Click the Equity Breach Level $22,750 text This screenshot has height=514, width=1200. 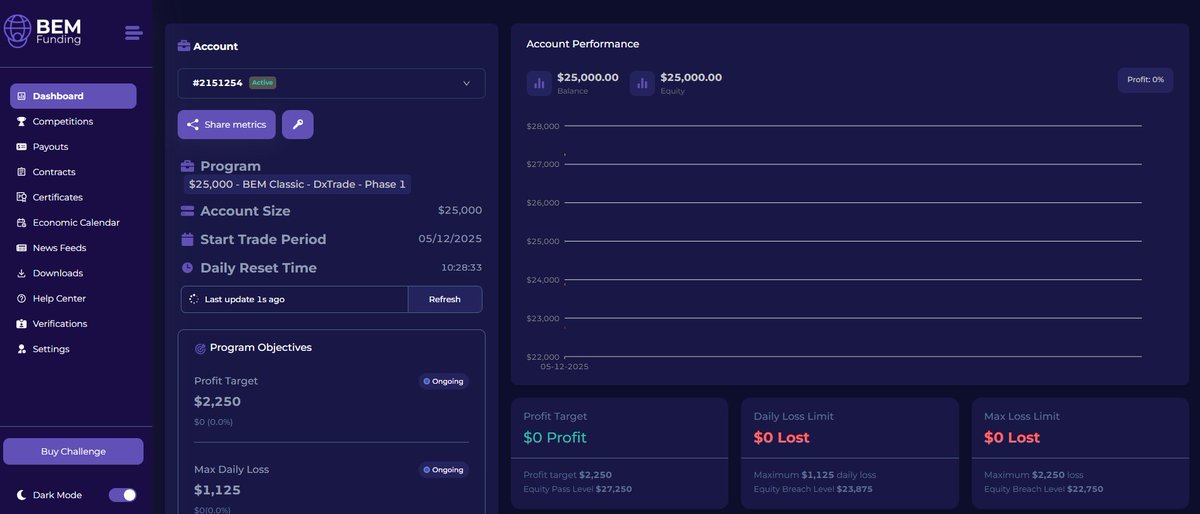click(1044, 489)
